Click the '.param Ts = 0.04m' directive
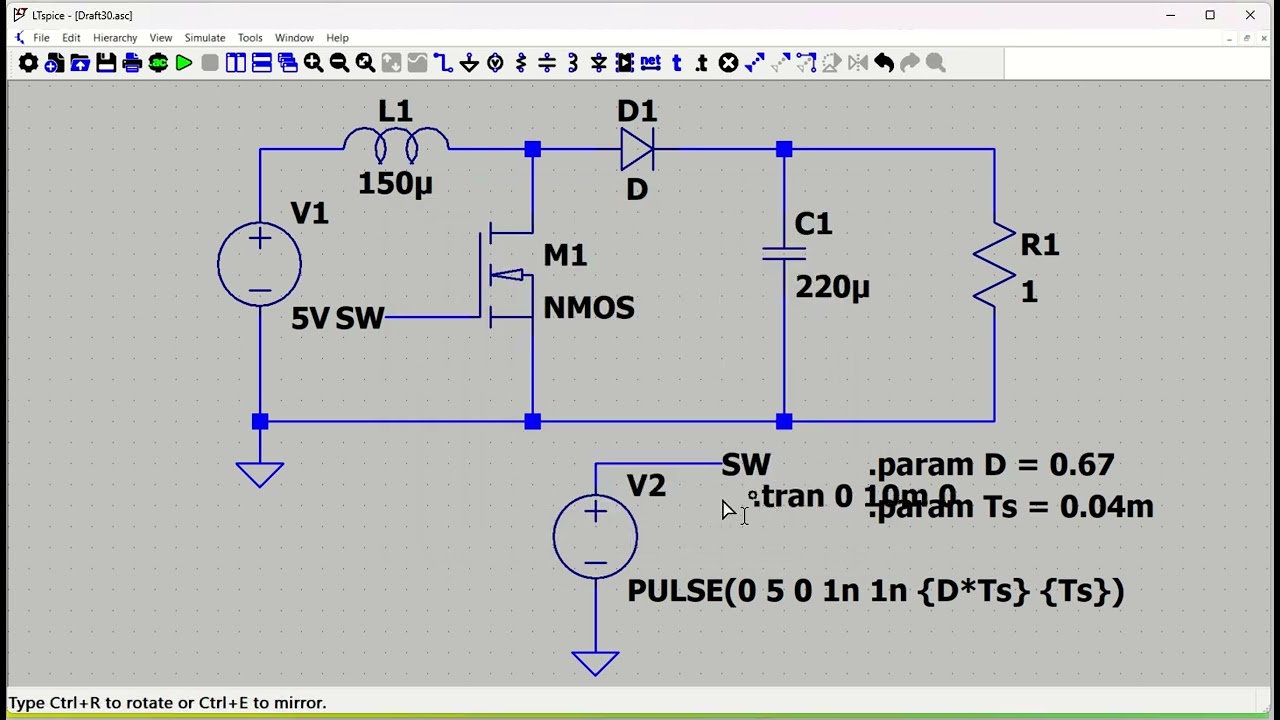The height and width of the screenshot is (720, 1280). [1011, 507]
